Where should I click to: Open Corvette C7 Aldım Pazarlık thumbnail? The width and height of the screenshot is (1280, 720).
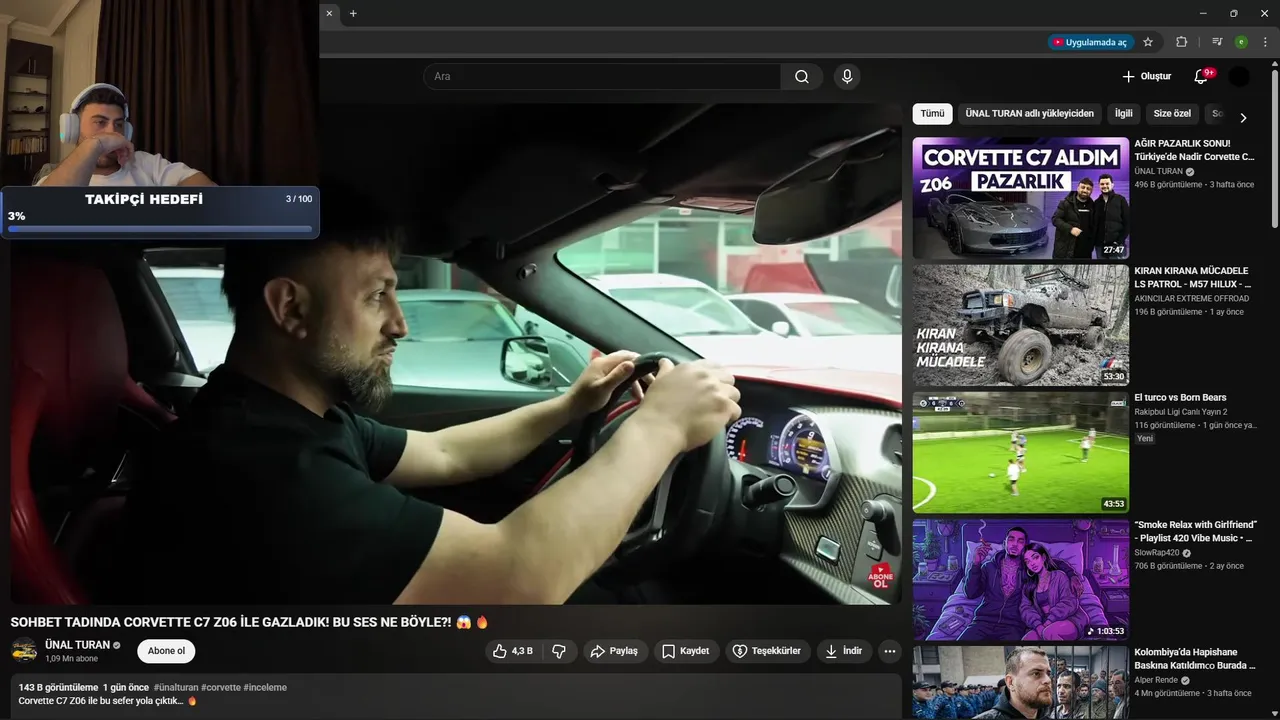(x=1020, y=198)
